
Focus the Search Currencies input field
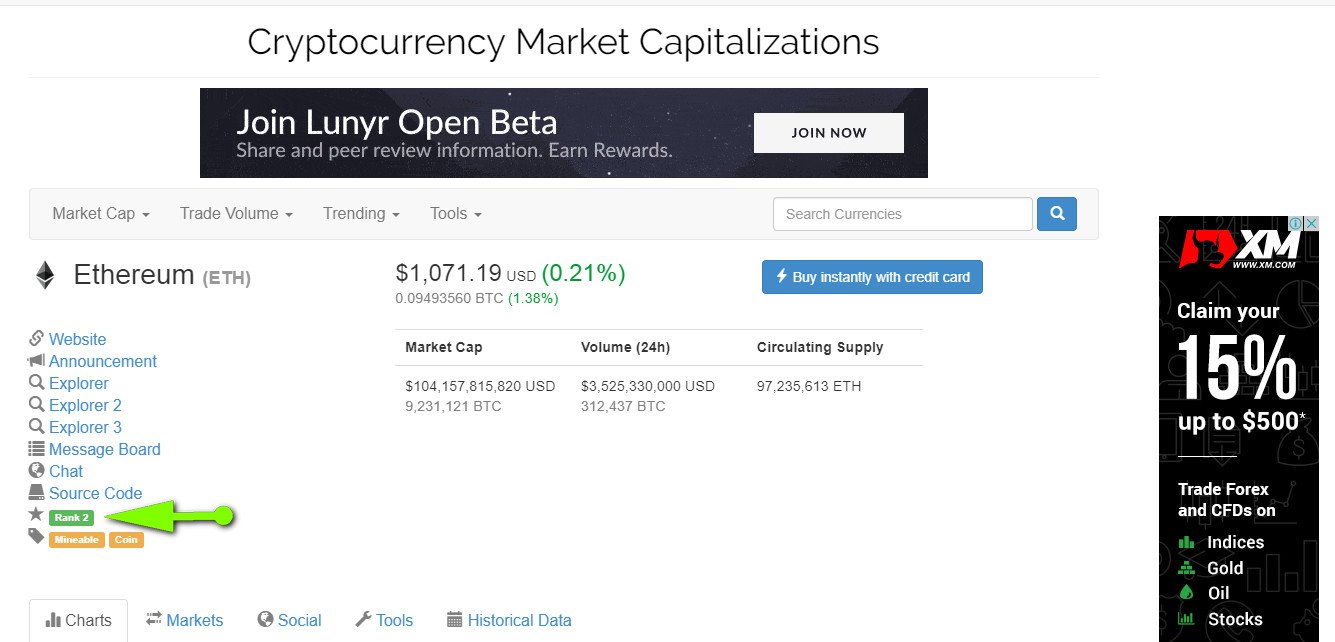(x=903, y=214)
